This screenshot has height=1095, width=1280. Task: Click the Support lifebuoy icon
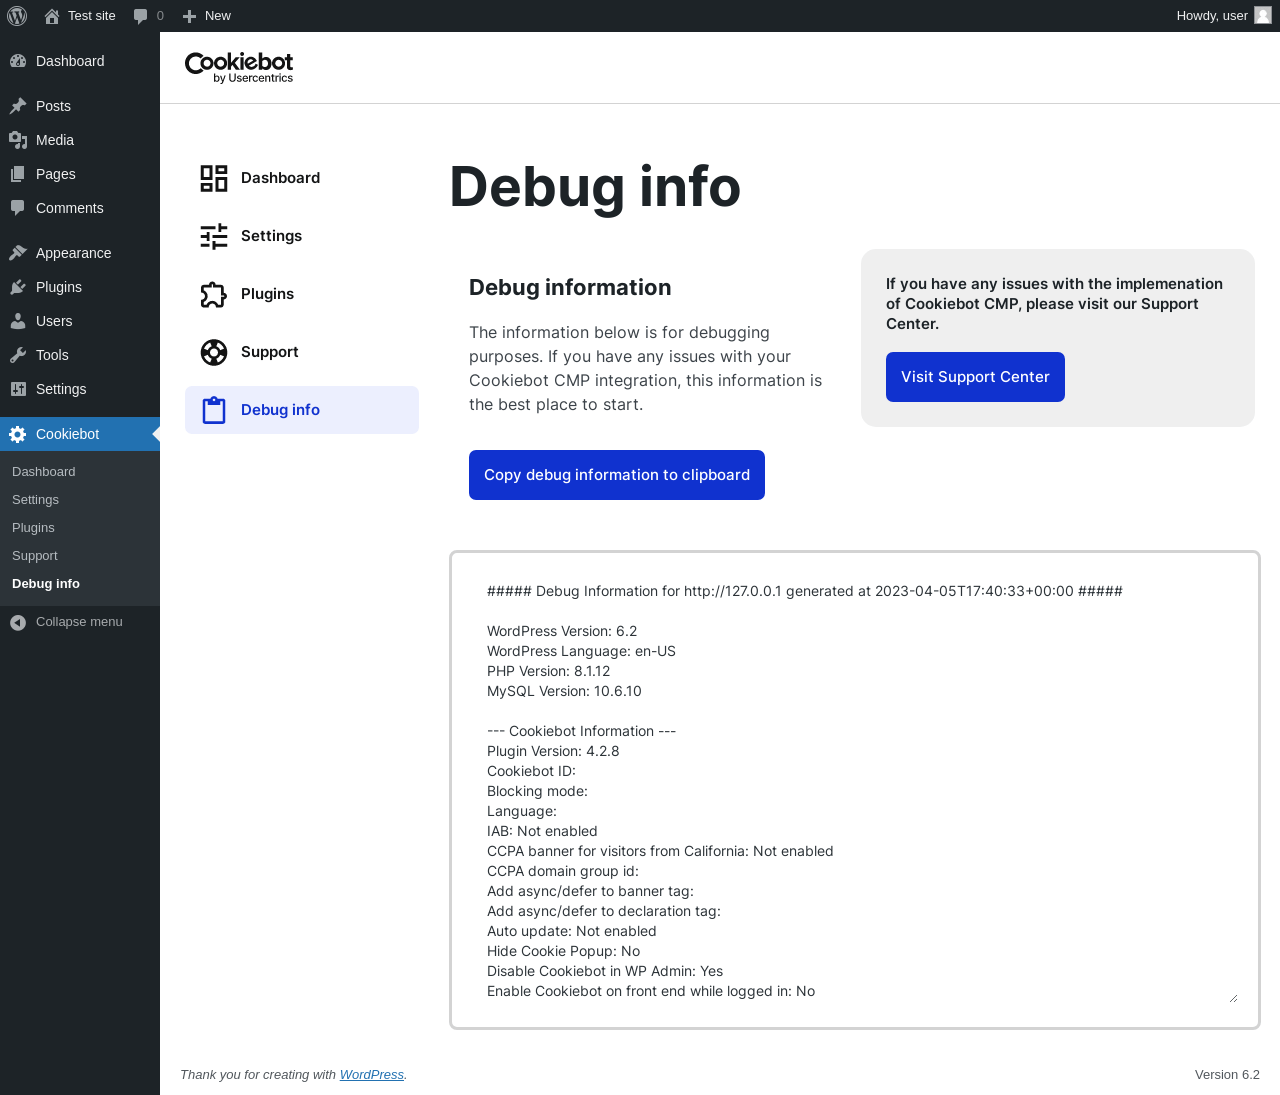click(214, 352)
